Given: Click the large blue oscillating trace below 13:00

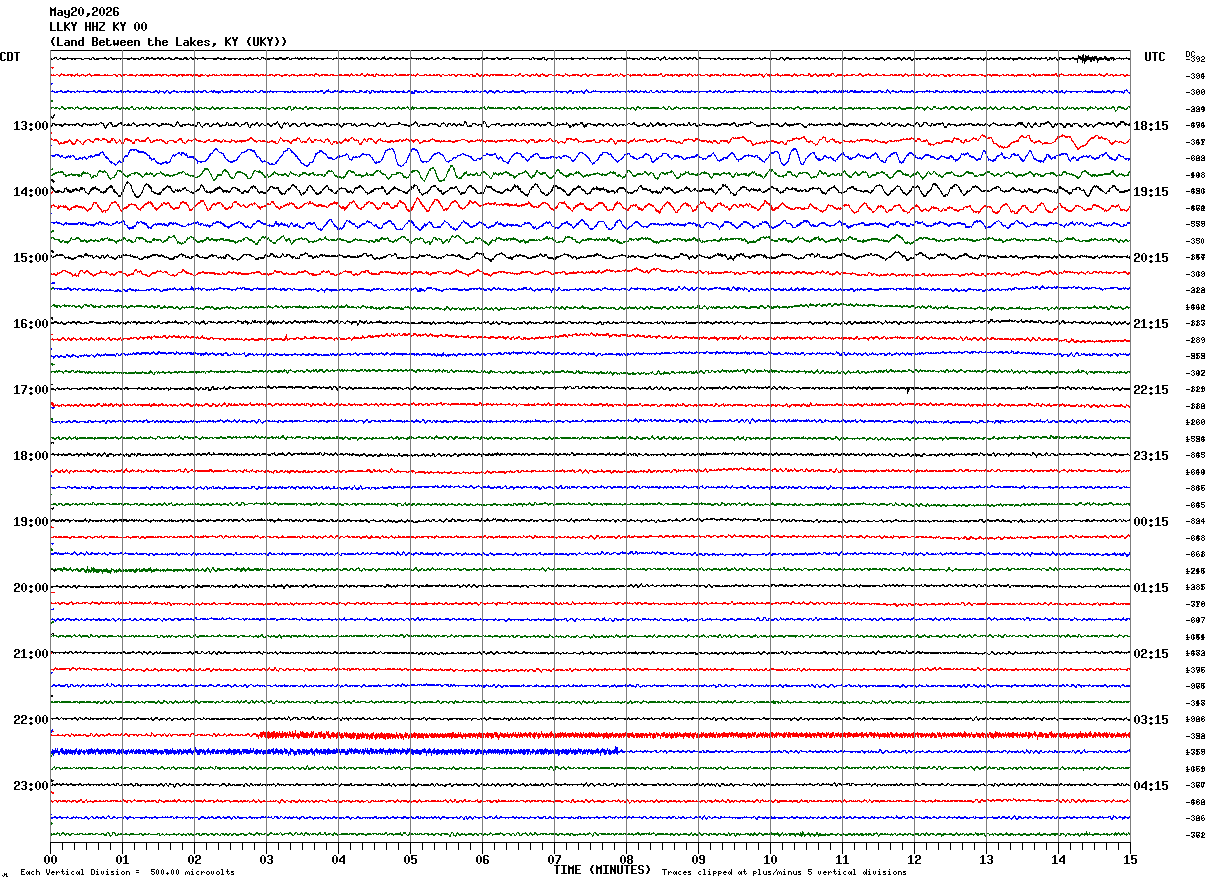Looking at the screenshot, I should click(590, 157).
